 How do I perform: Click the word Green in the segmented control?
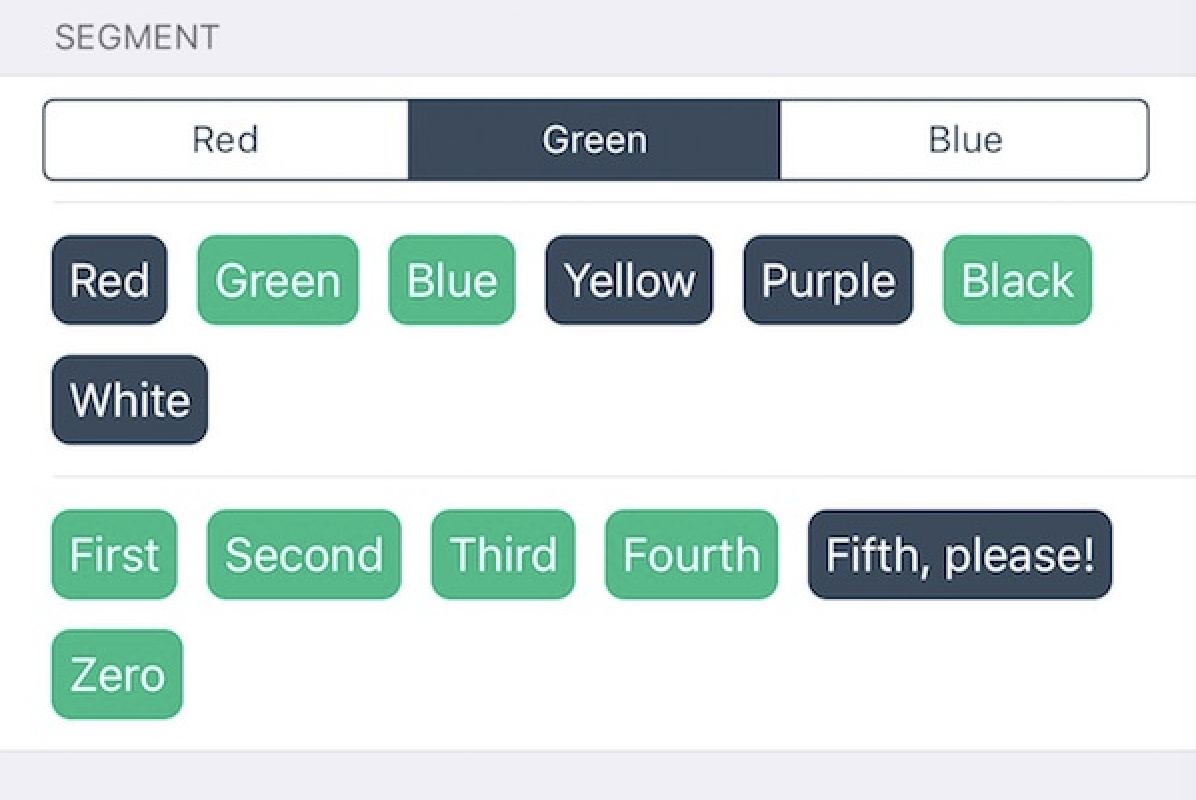[594, 140]
